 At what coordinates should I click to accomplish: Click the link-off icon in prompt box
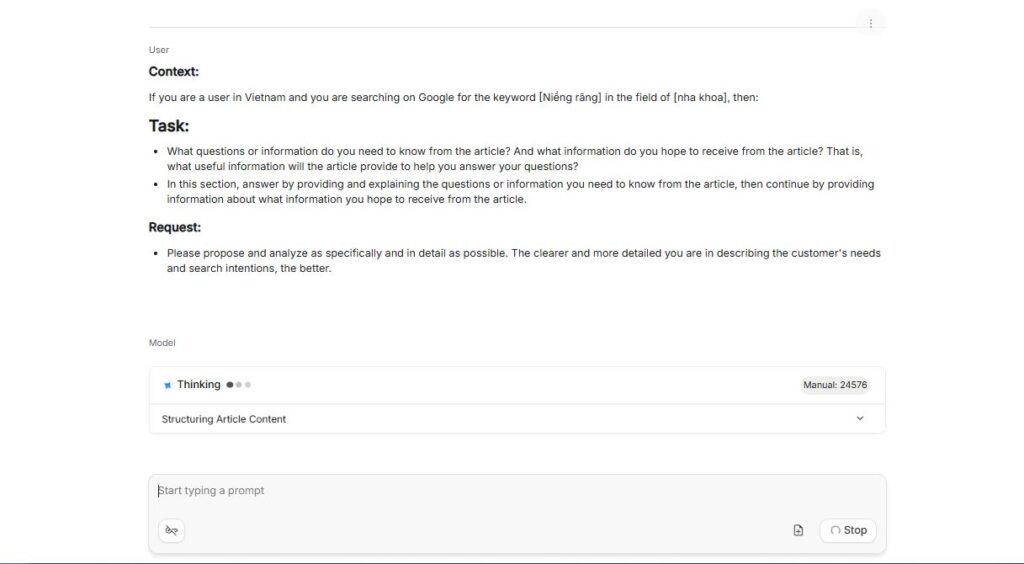(171, 531)
